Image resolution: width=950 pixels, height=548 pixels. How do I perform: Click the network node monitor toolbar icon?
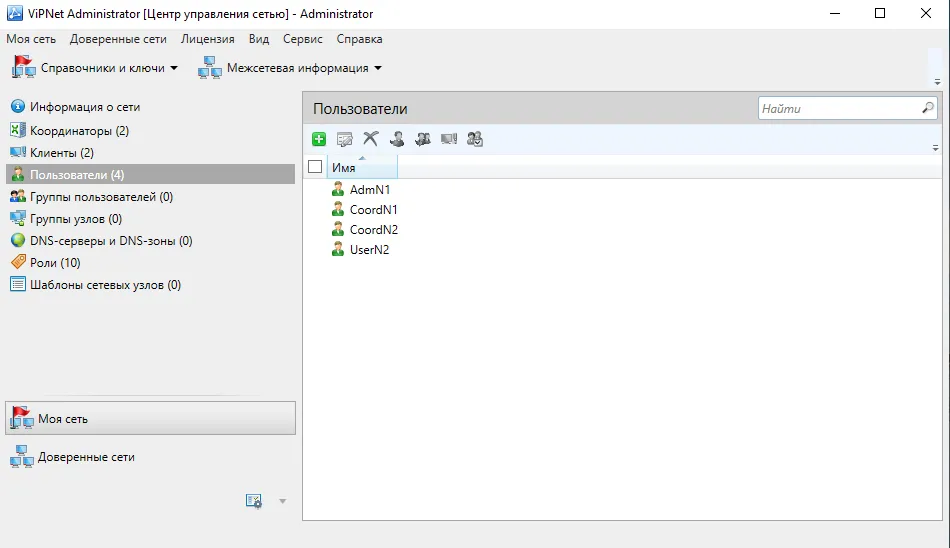(449, 139)
